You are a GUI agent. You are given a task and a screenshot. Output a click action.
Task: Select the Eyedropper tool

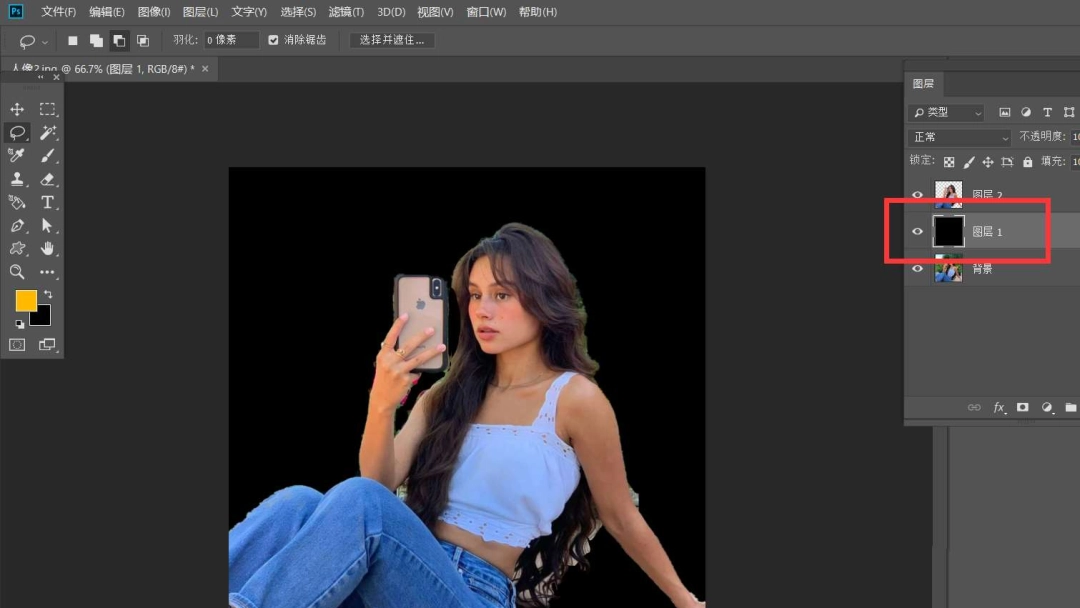[17, 156]
